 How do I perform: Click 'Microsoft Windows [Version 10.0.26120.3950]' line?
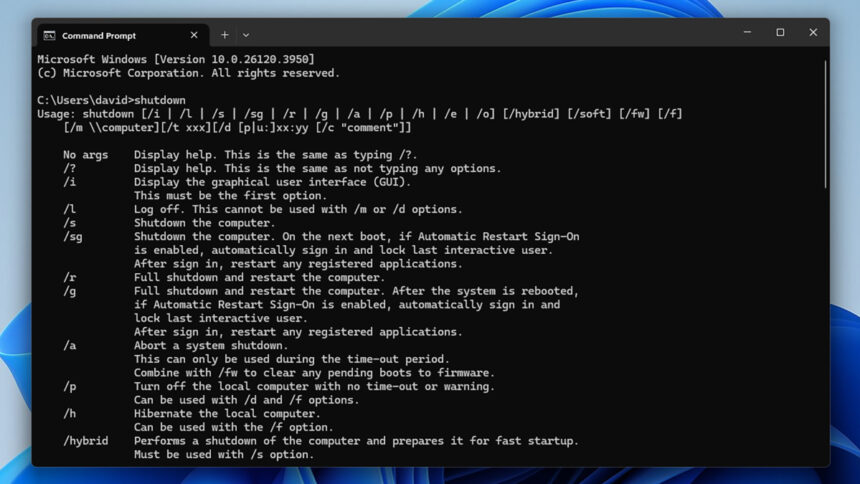(176, 59)
